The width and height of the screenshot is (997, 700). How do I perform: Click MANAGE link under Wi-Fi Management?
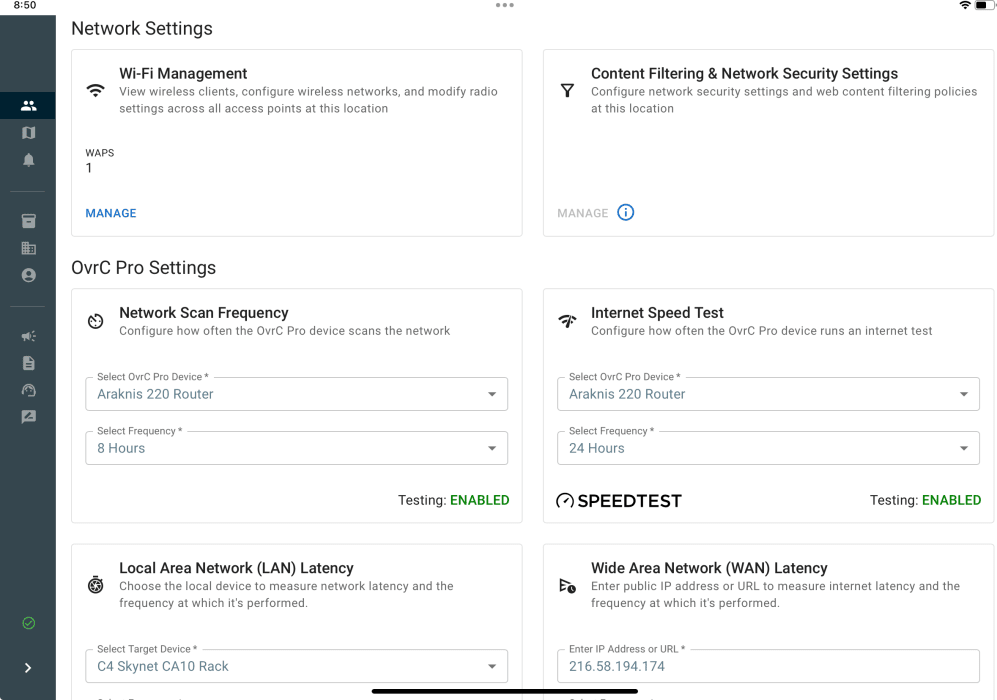(111, 213)
